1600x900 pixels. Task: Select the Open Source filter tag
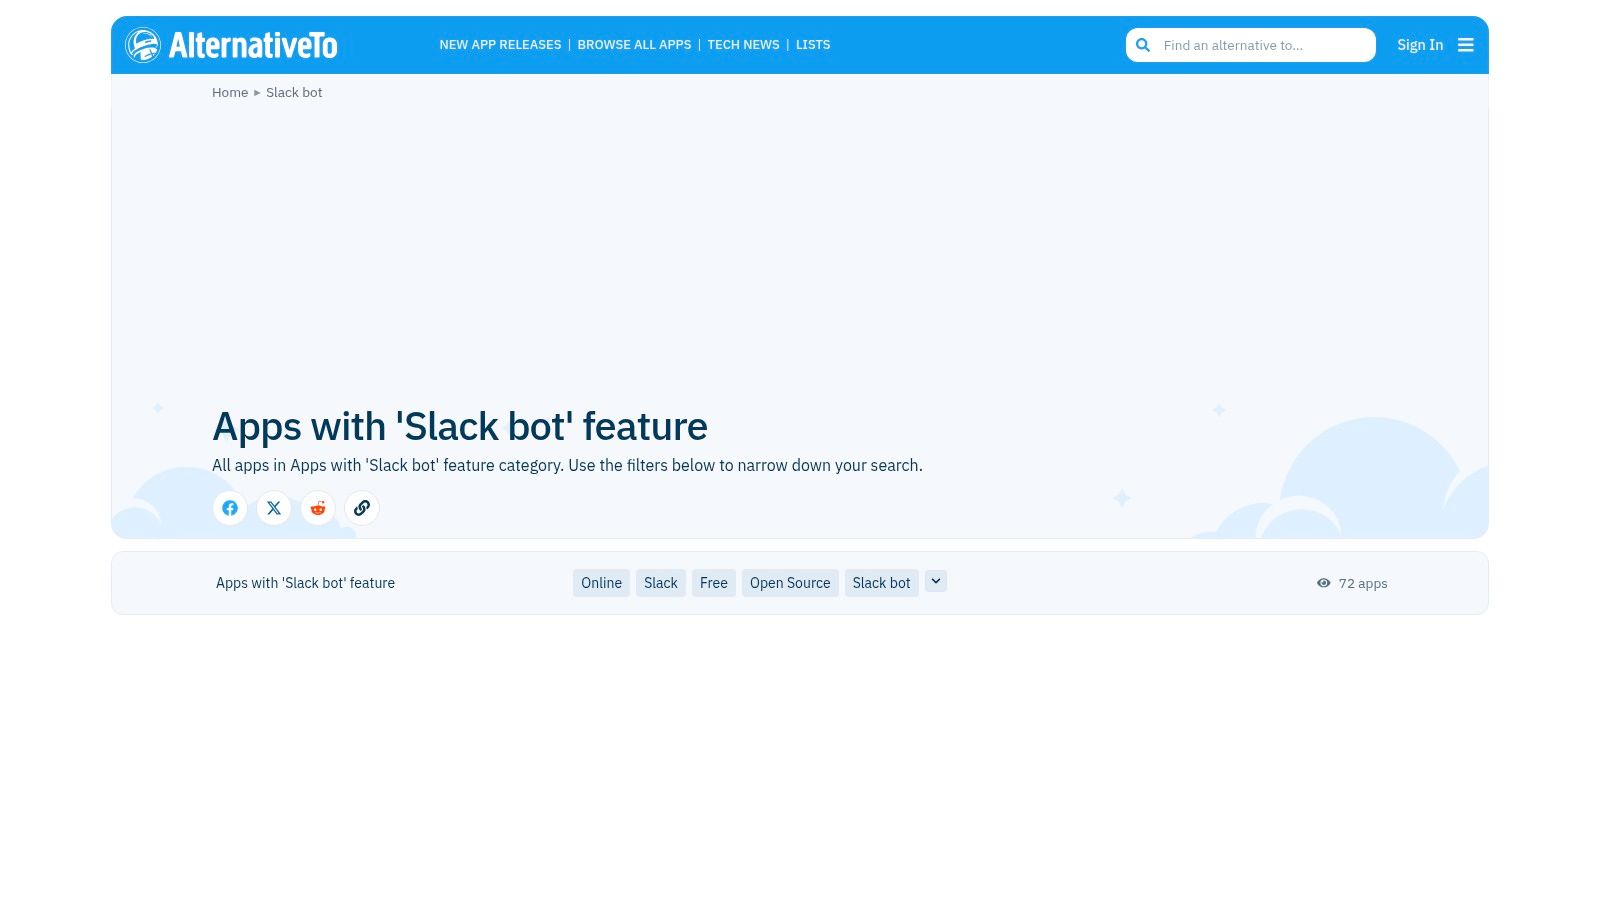[790, 583]
